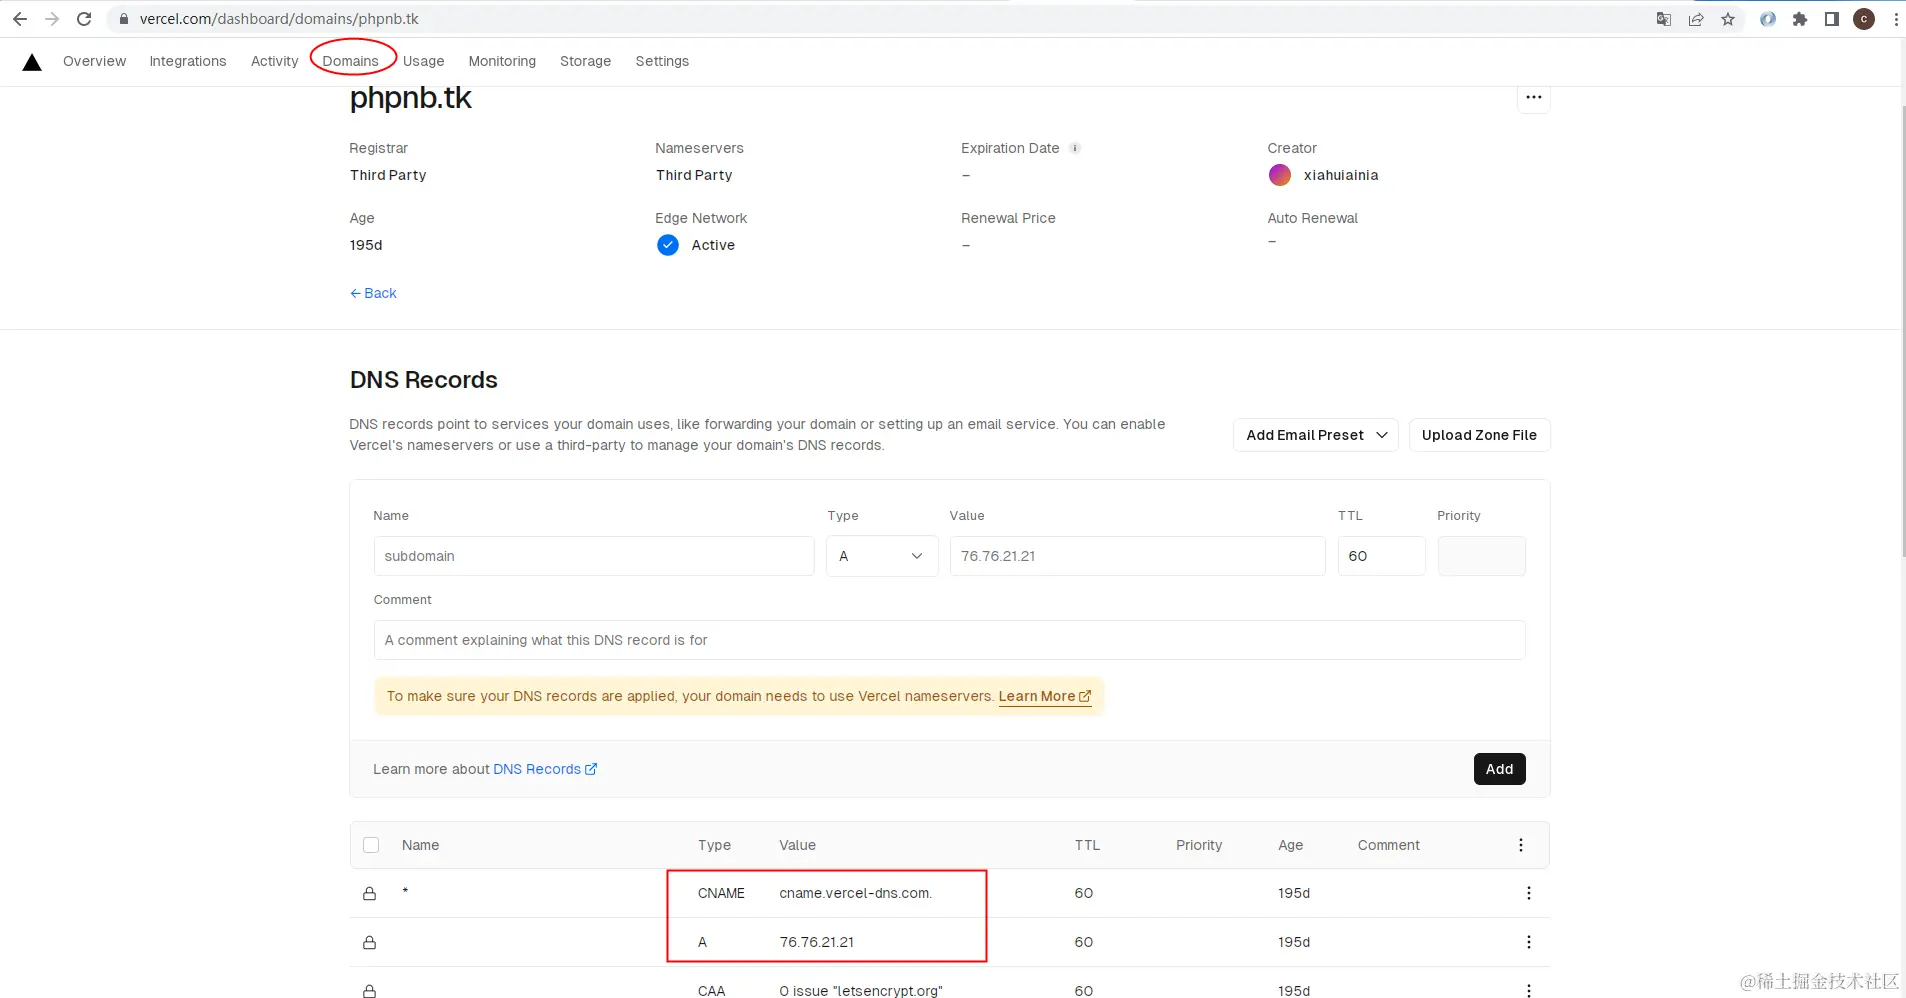Click the Expiration Date info icon

click(1075, 148)
